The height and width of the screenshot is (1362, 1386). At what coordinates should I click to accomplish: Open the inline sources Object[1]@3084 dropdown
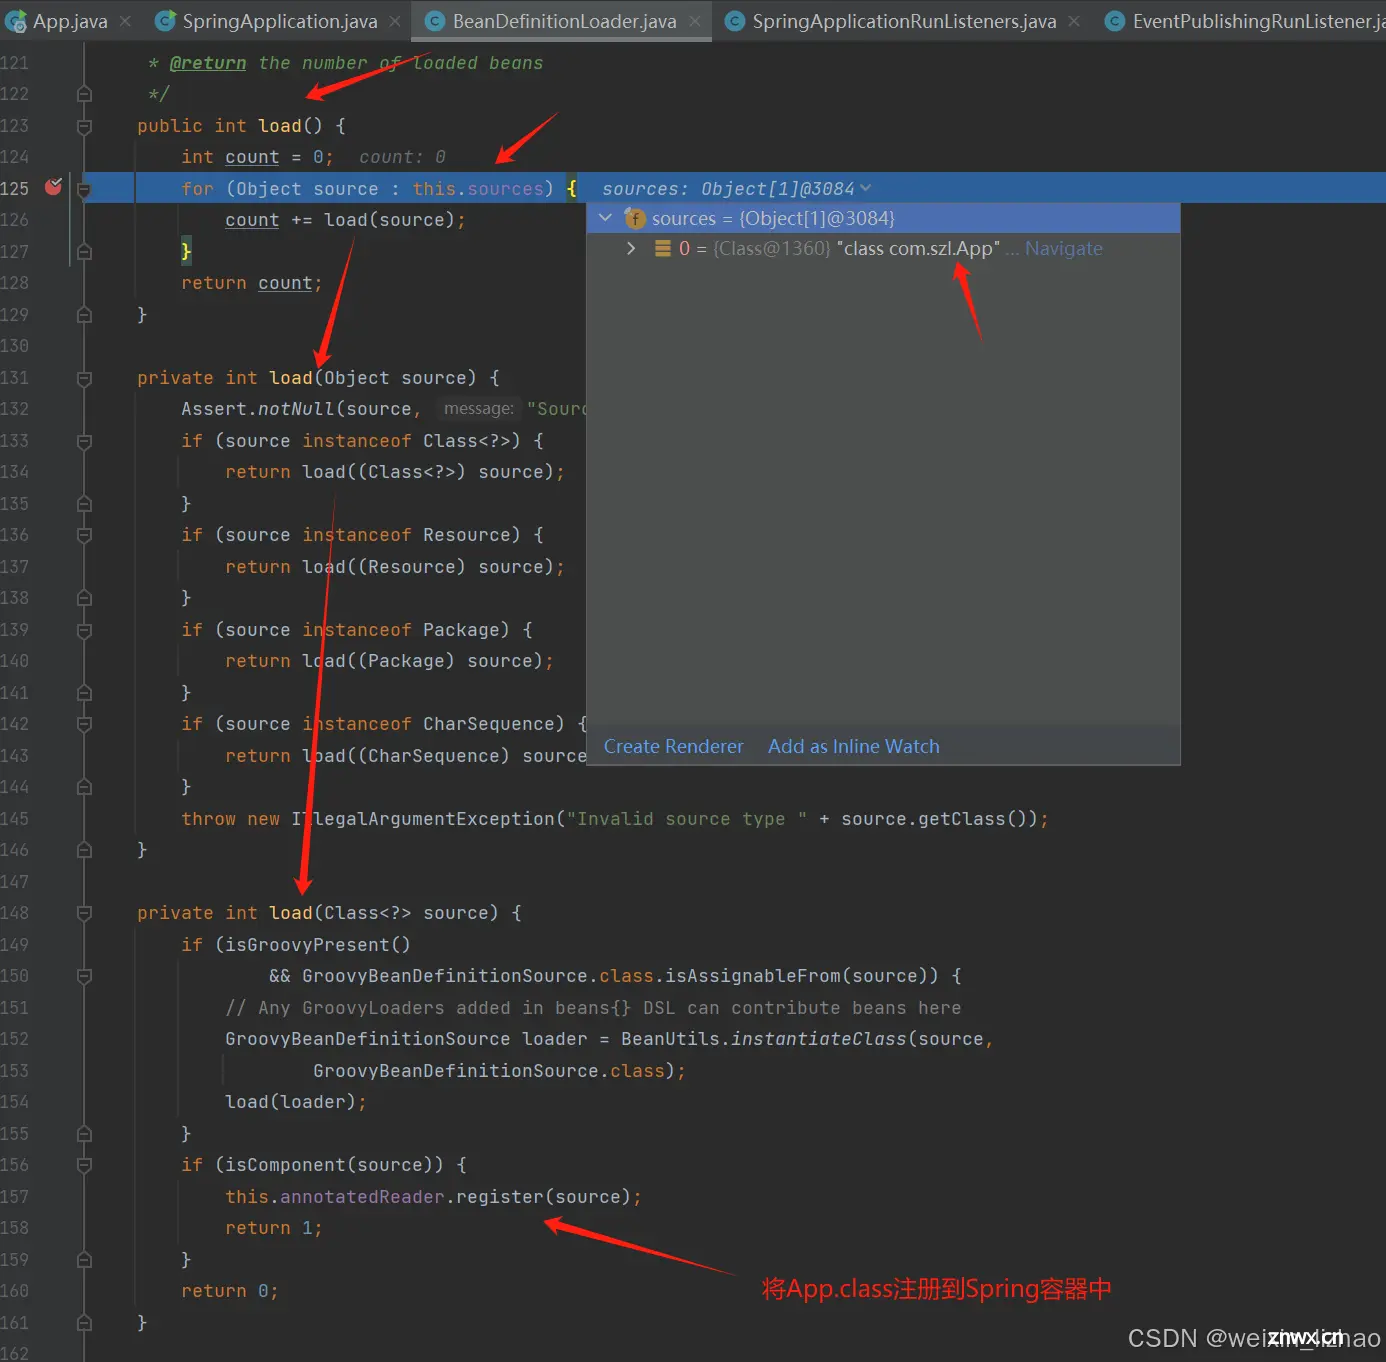pos(865,188)
